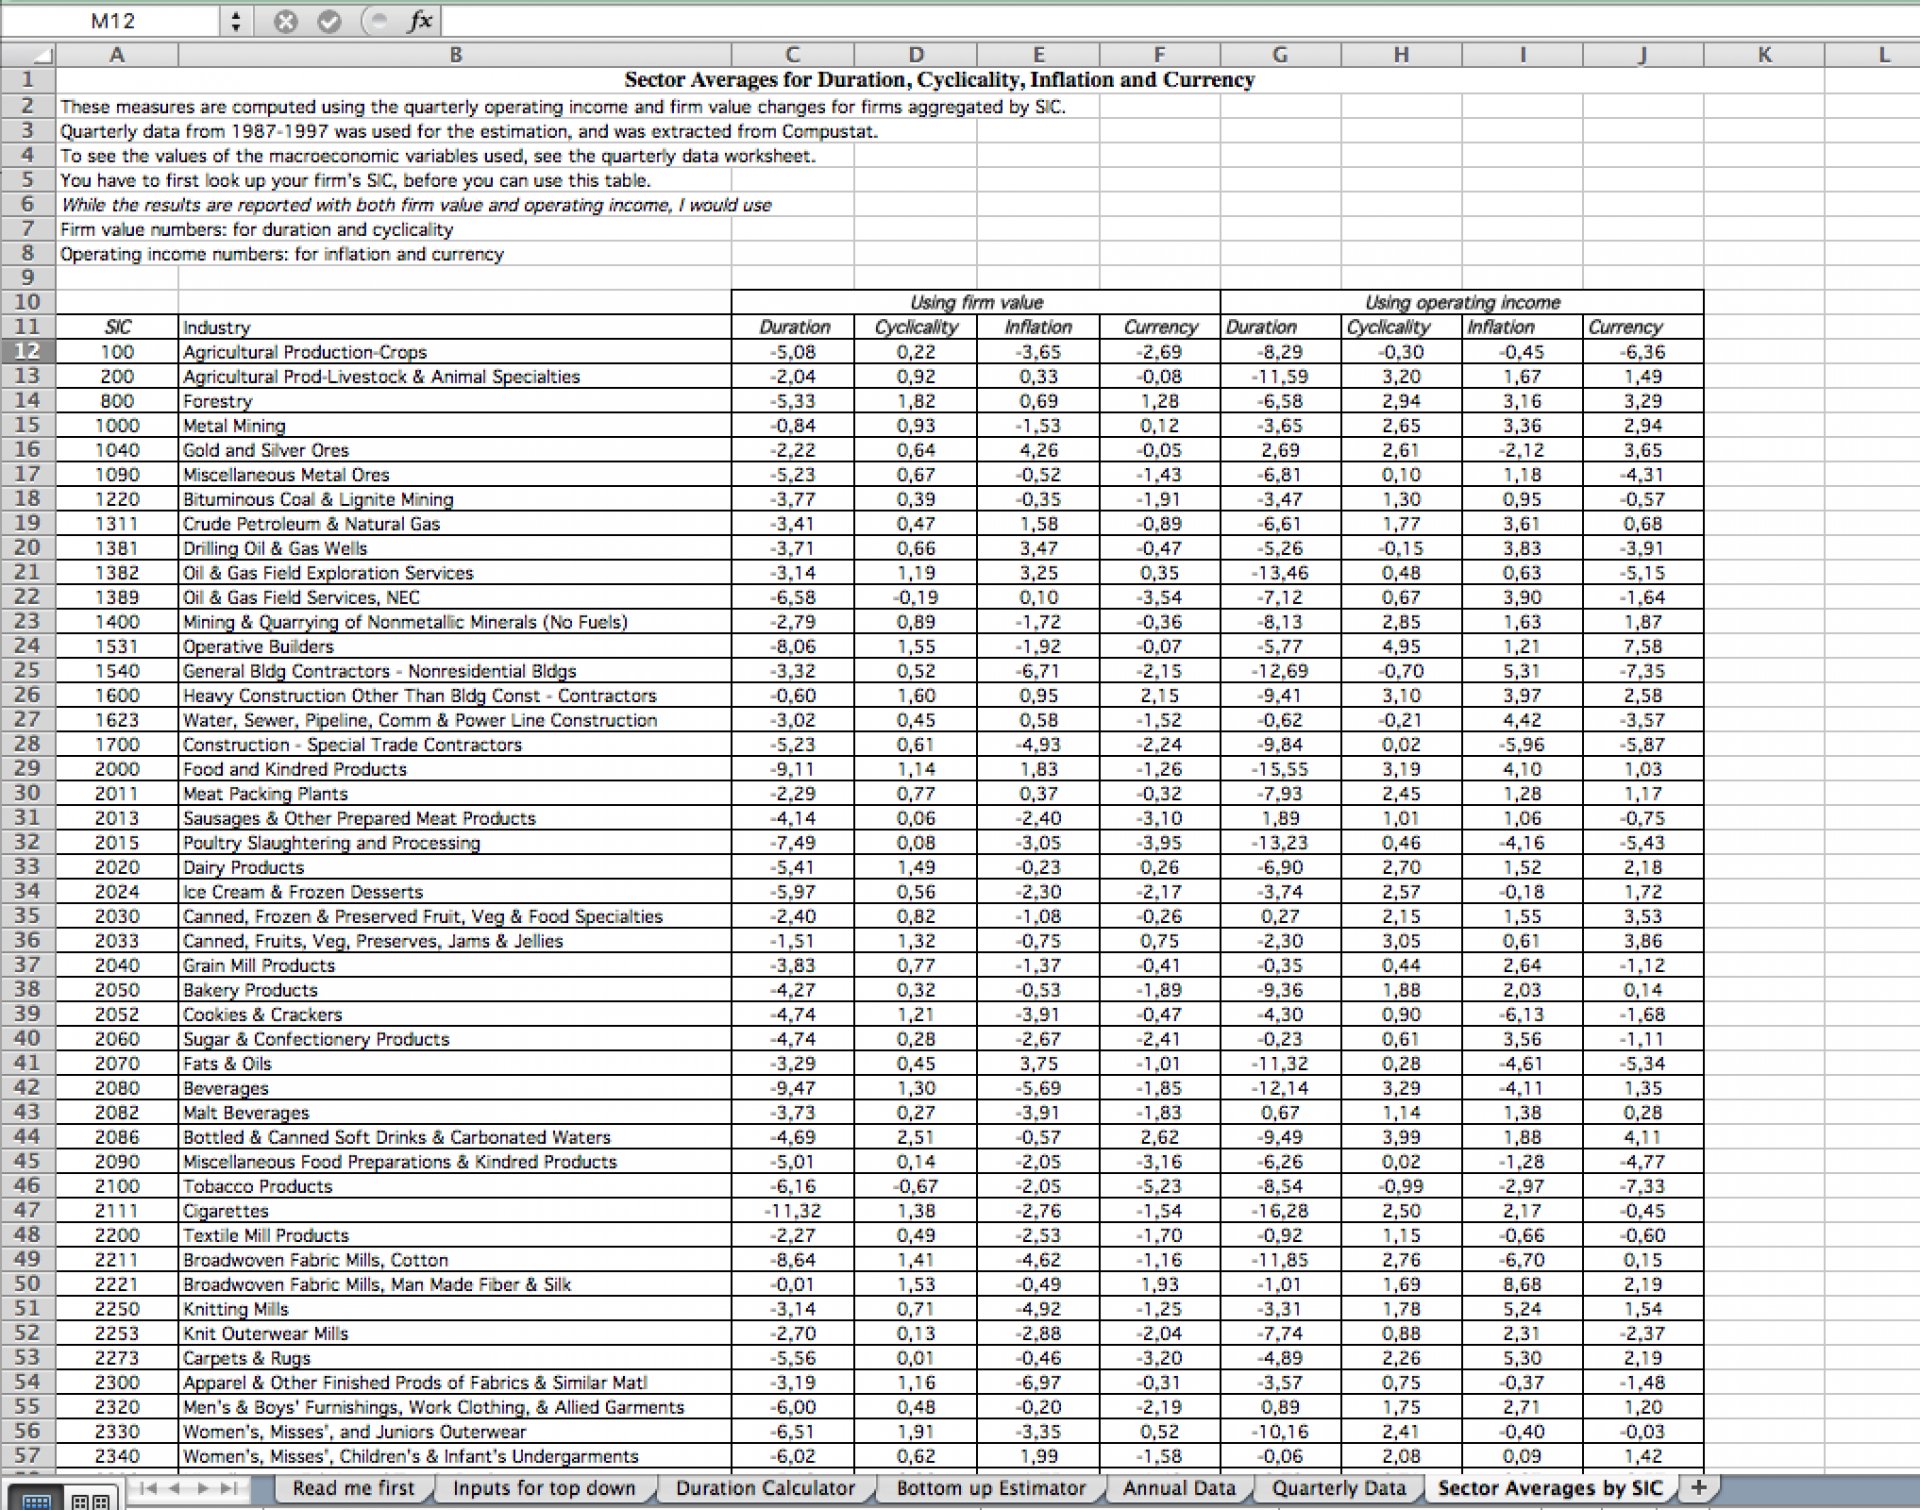
Task: Switch to Duration Calculator sheet
Action: click(x=765, y=1488)
